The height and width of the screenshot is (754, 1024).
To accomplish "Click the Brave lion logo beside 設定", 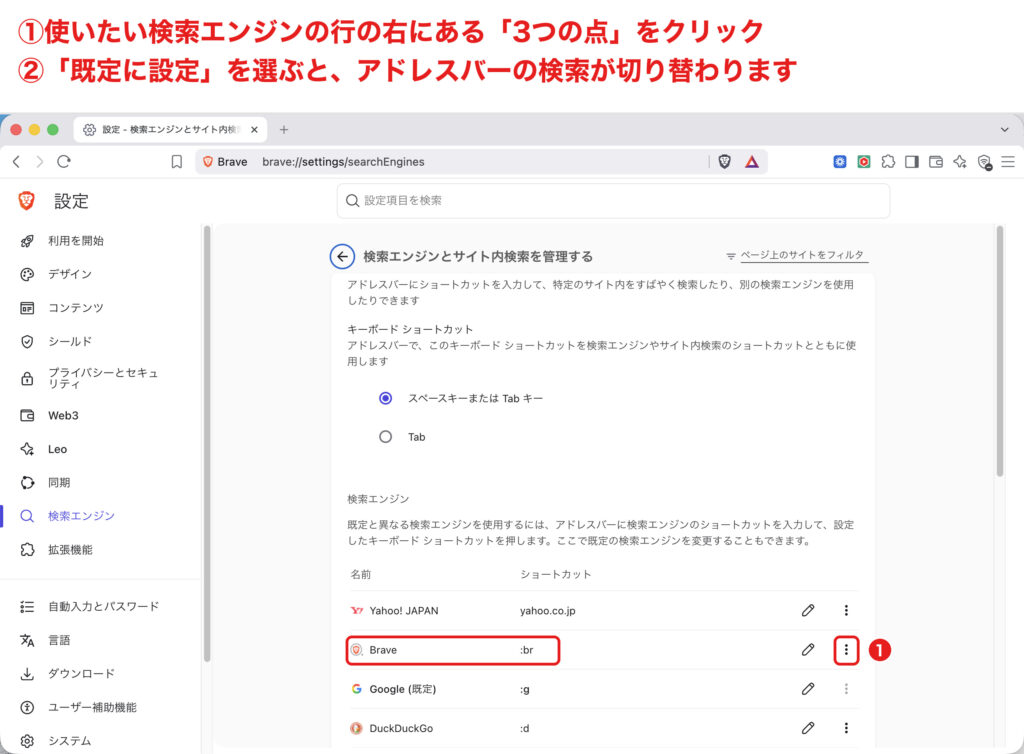I will click(27, 201).
